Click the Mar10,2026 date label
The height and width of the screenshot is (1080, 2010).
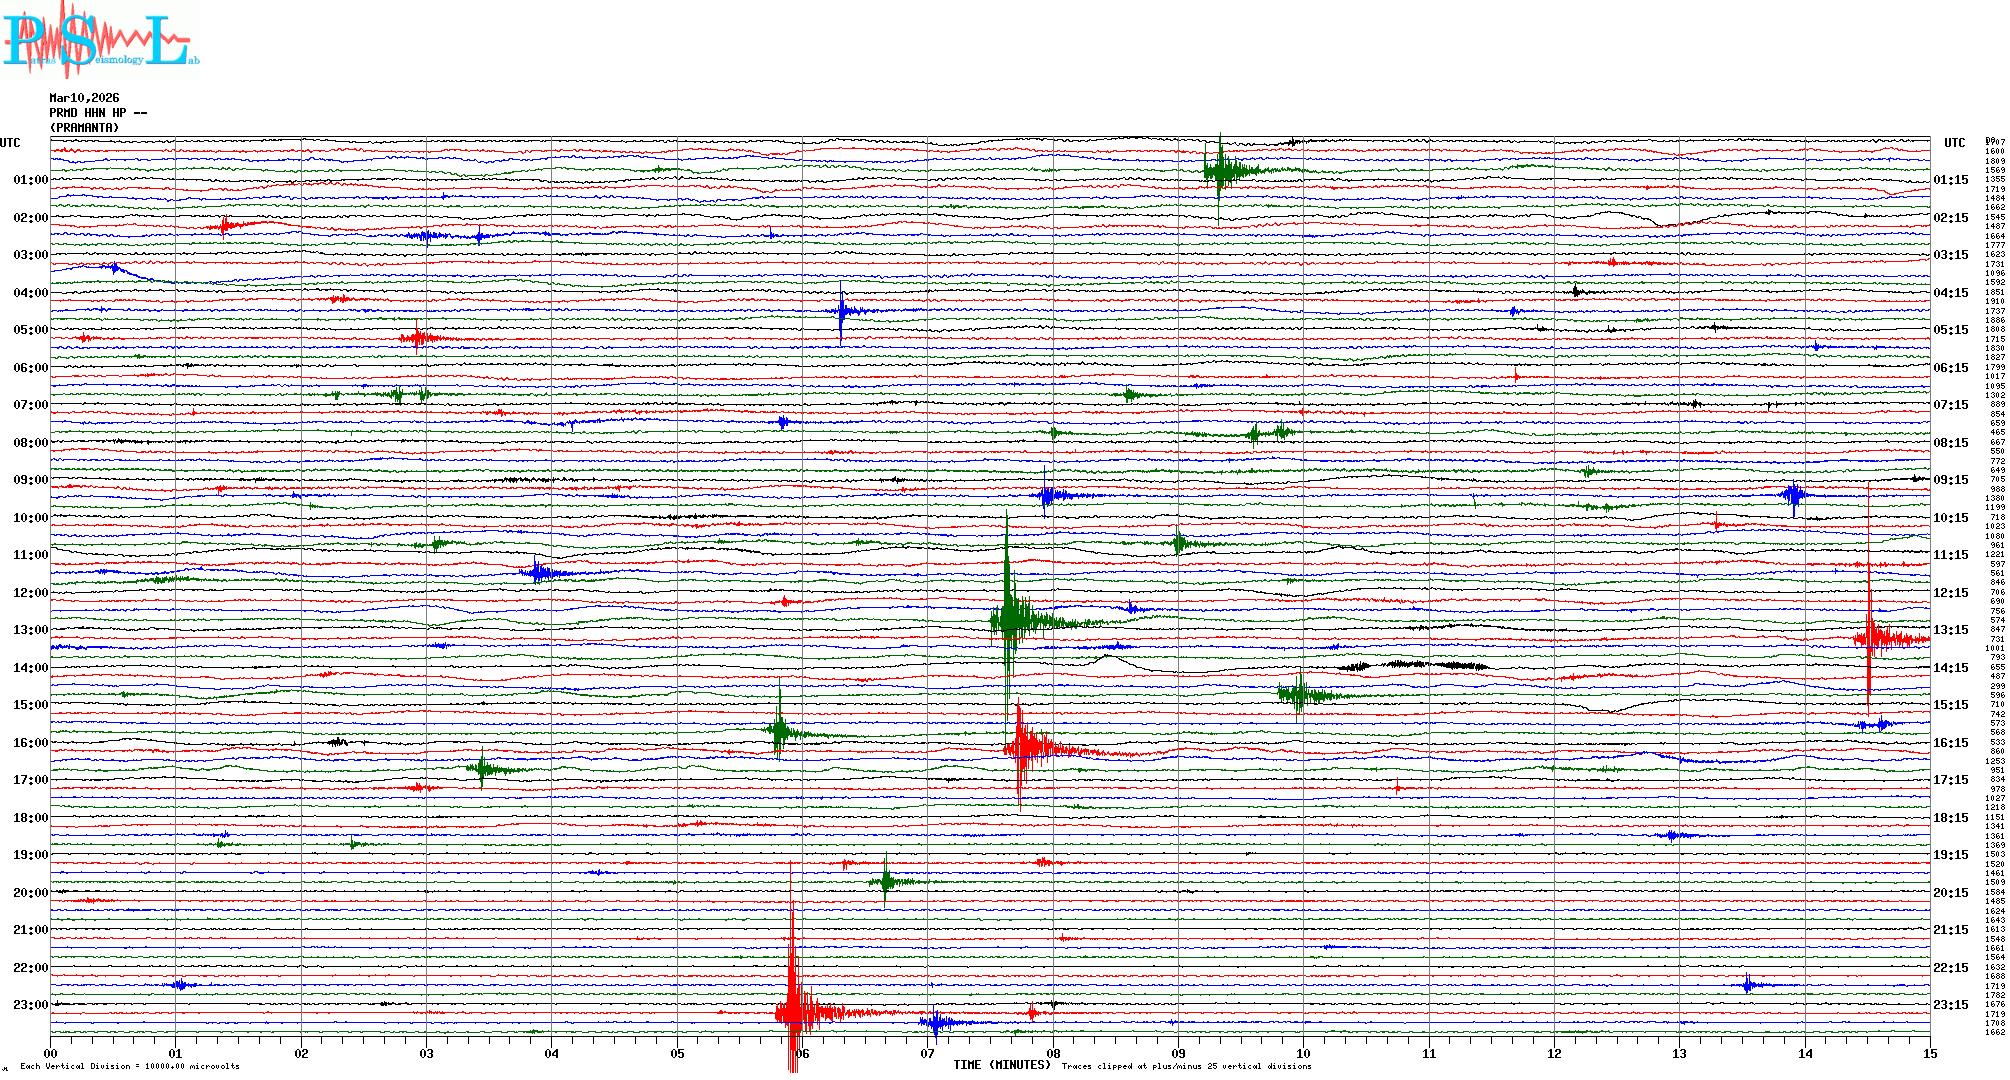84,98
